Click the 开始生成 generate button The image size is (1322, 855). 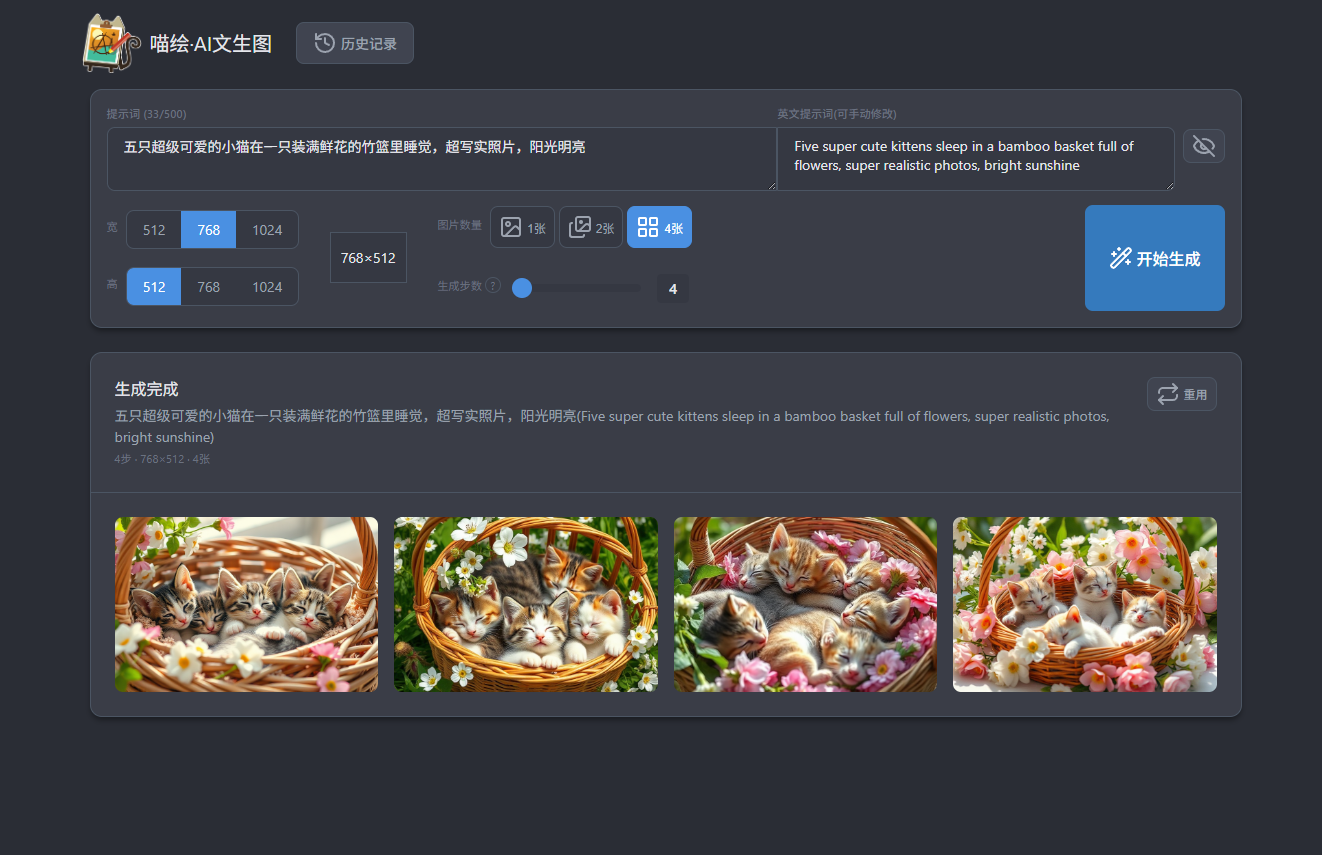coord(1155,258)
